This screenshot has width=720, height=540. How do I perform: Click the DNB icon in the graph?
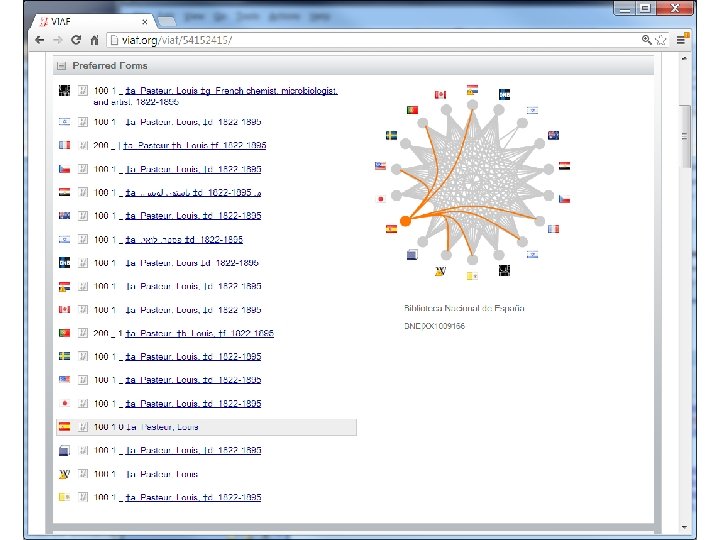coord(504,94)
